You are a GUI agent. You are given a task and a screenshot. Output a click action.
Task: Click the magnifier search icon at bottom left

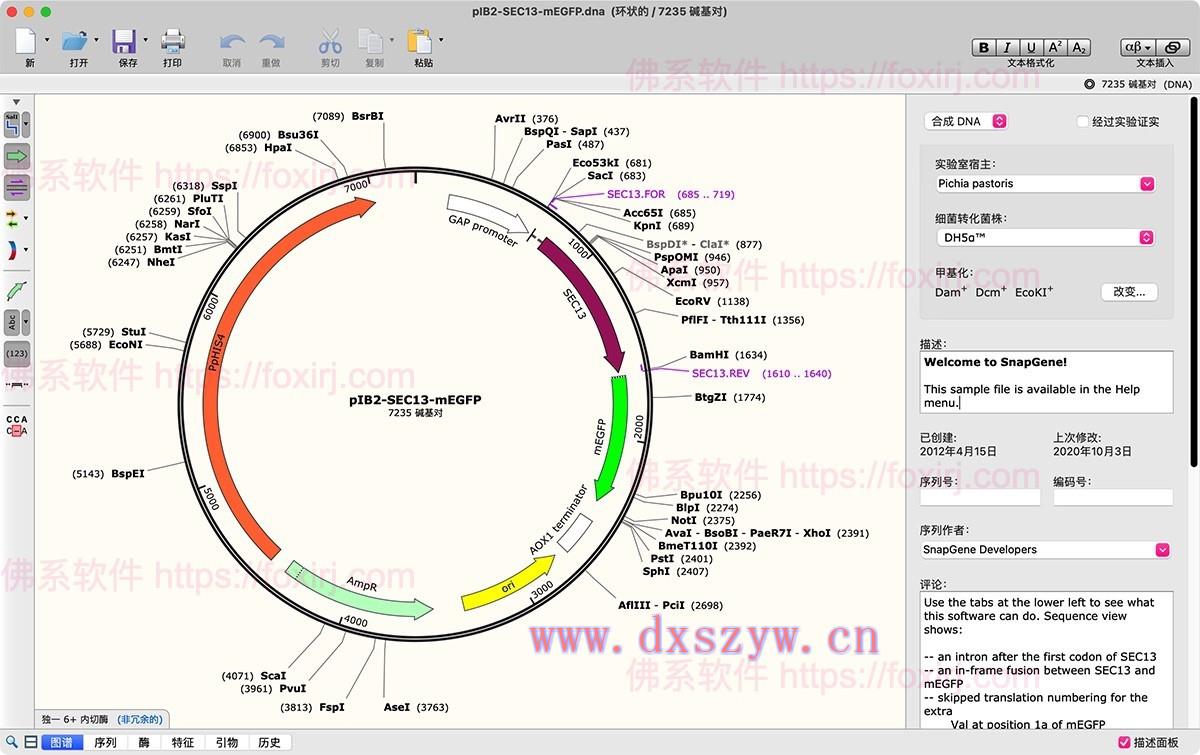11,742
